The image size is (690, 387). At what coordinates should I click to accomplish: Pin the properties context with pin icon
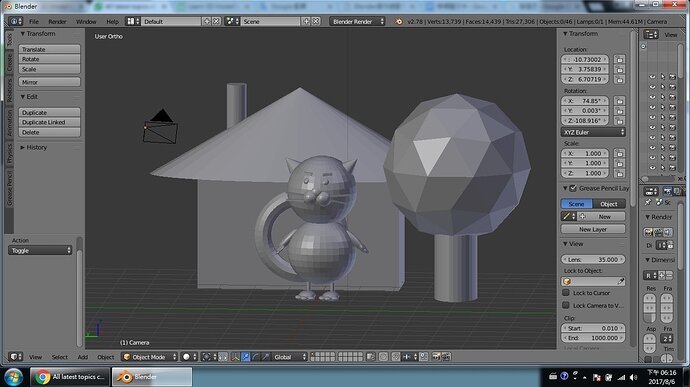648,203
